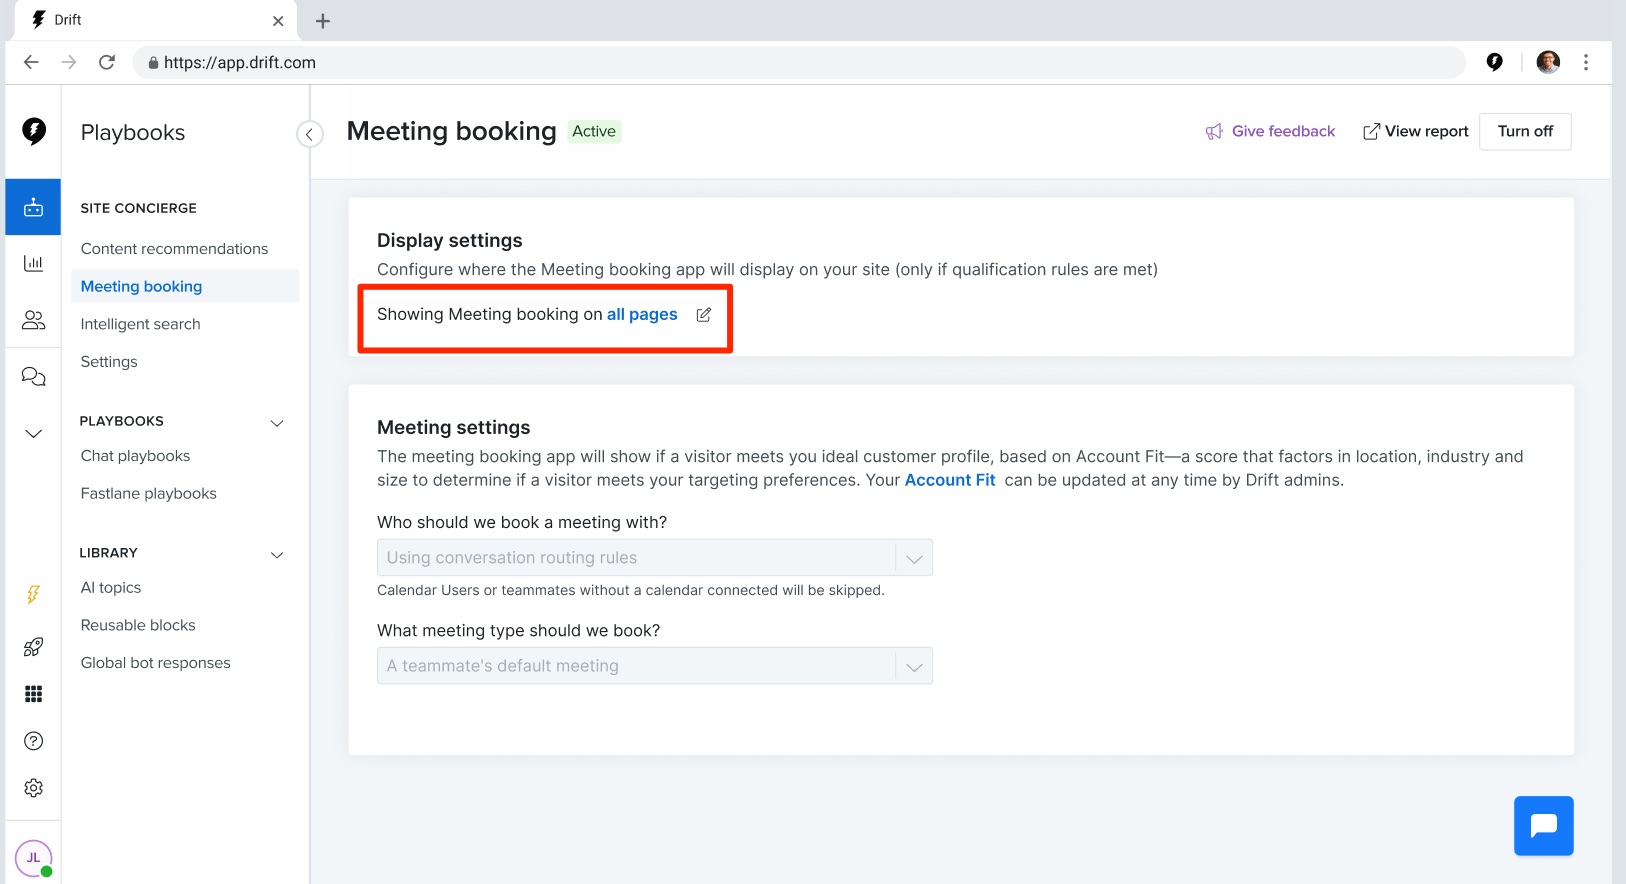Image resolution: width=1626 pixels, height=884 pixels.
Task: Open the meeting type dropdown
Action: point(655,666)
